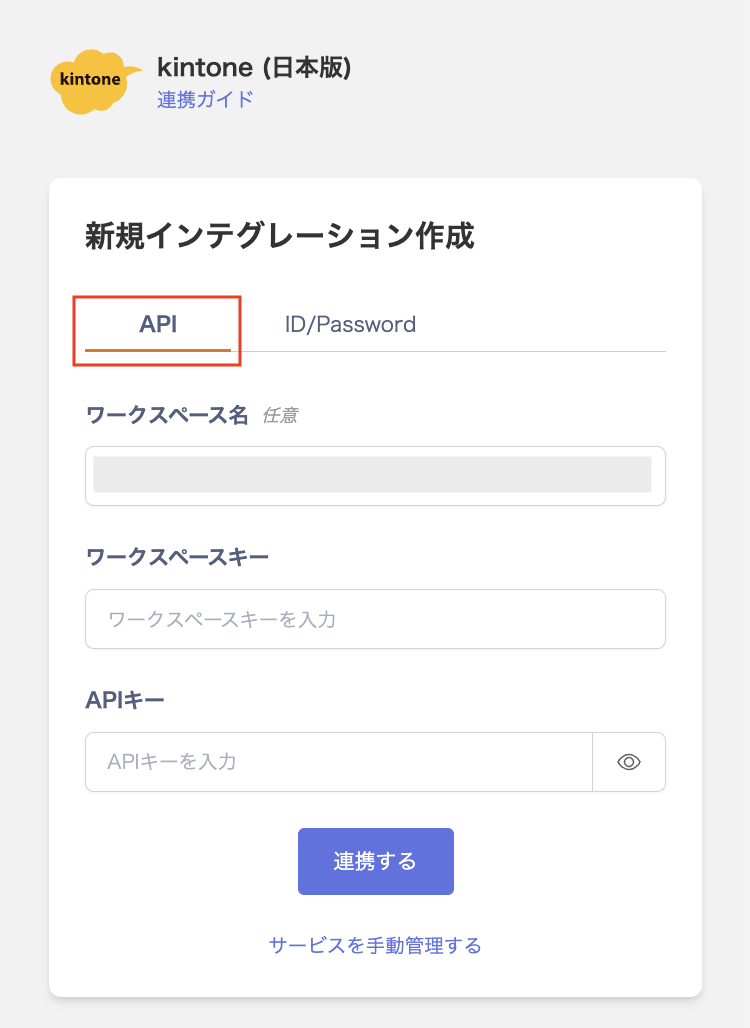This screenshot has width=750, height=1028.
Task: Click the ワークスペースキー field label
Action: pyautogui.click(x=177, y=557)
